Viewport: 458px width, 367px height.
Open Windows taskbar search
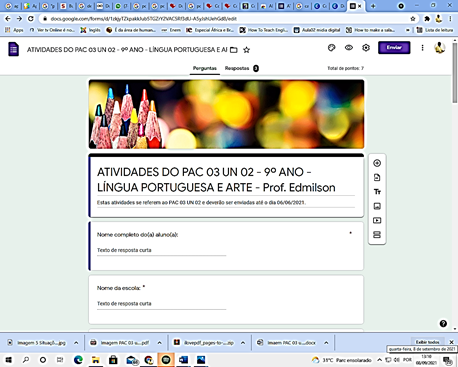pos(26,360)
